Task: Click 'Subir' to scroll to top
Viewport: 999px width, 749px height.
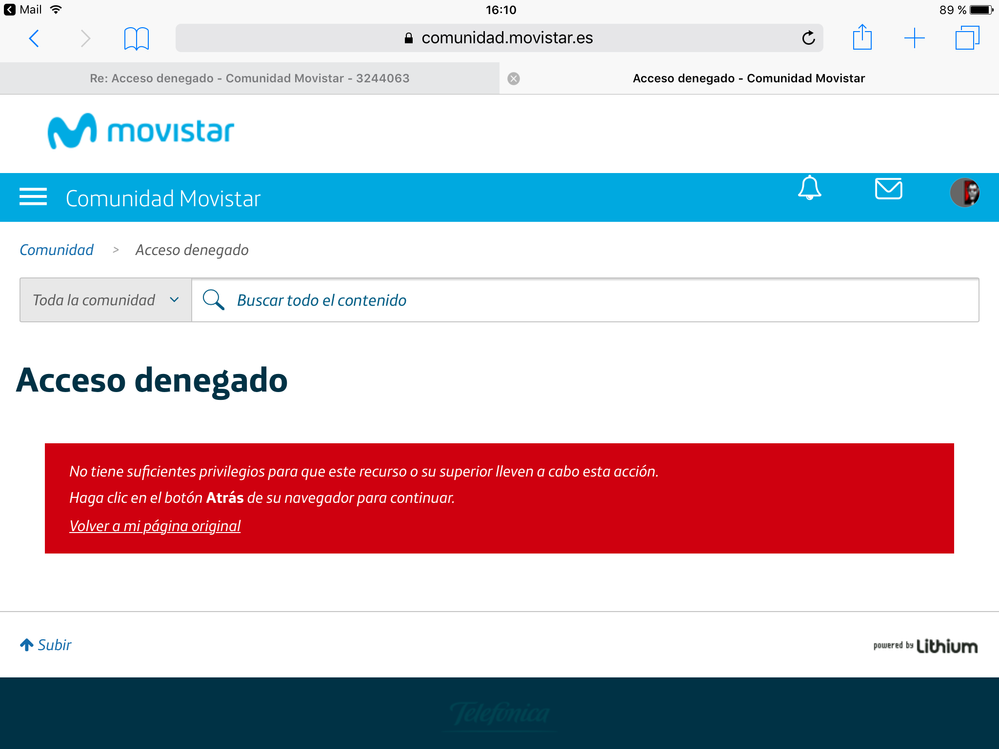Action: click(46, 645)
